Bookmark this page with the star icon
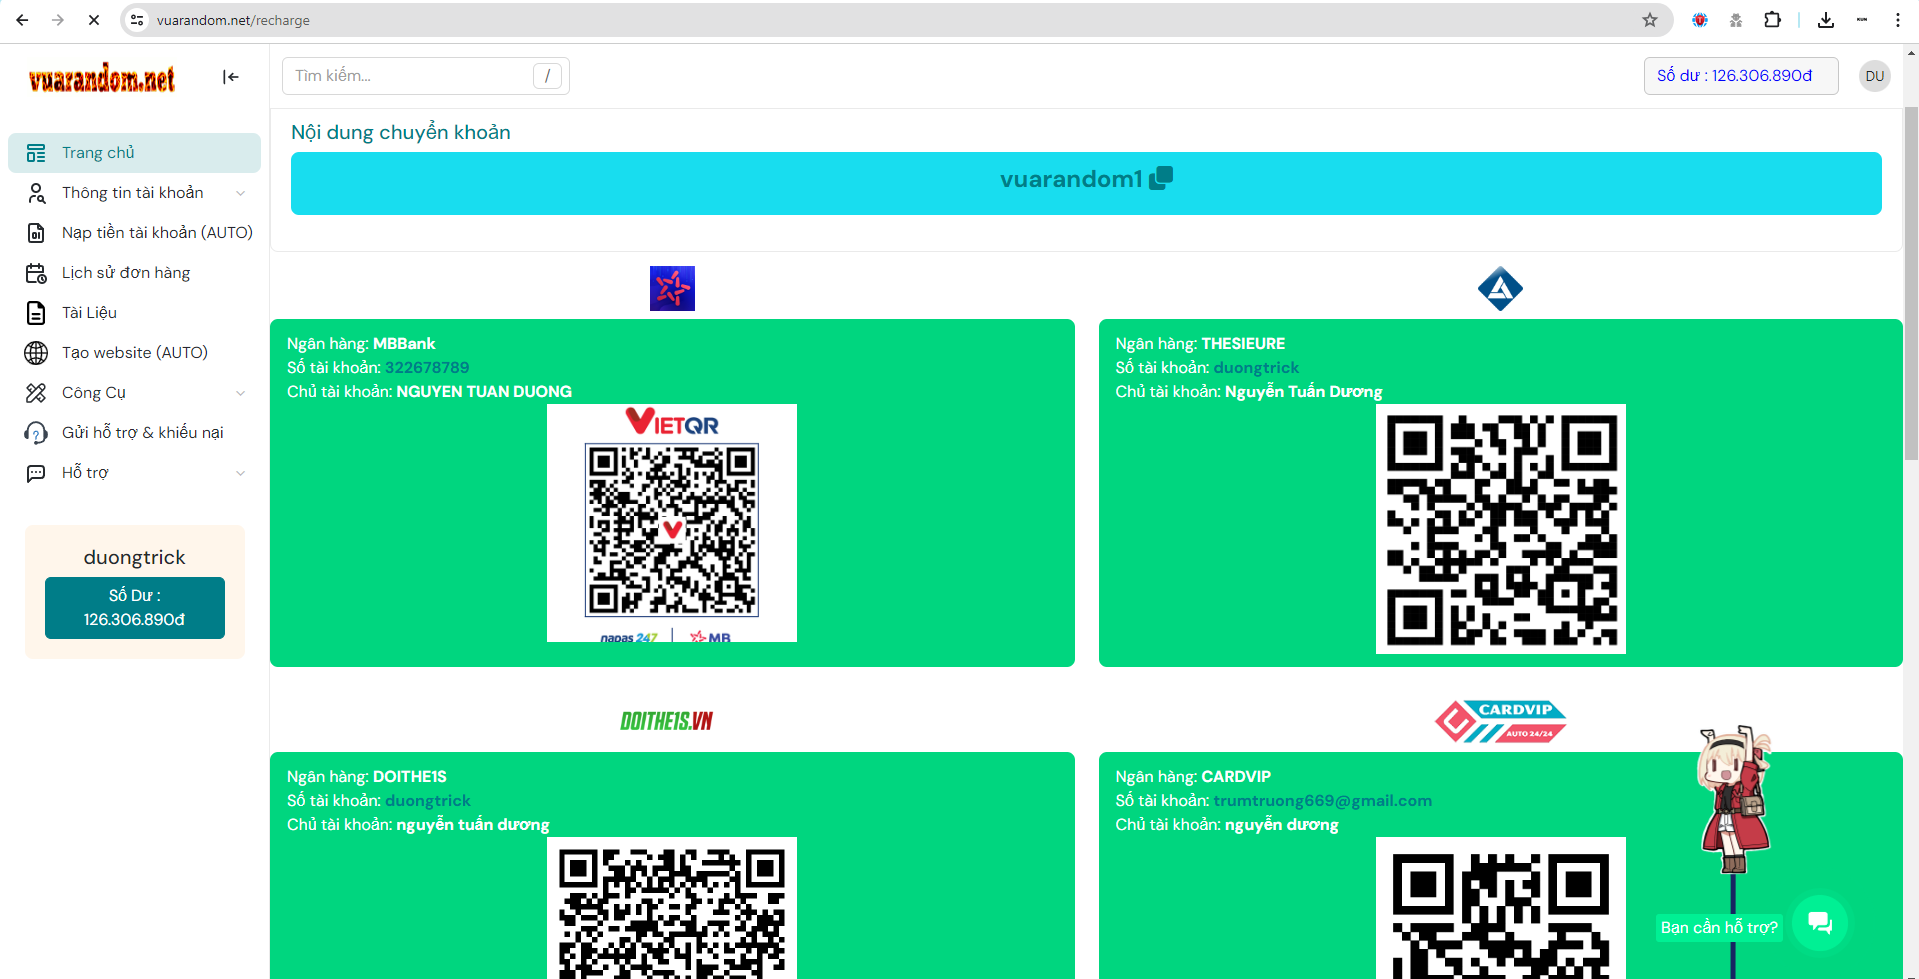The width and height of the screenshot is (1919, 979). 1650,20
